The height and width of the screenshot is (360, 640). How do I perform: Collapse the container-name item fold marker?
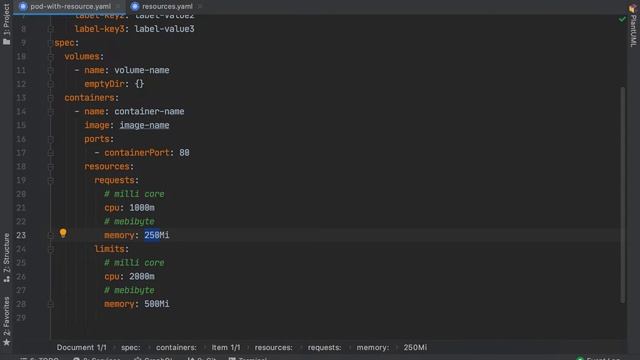pyautogui.click(x=51, y=111)
